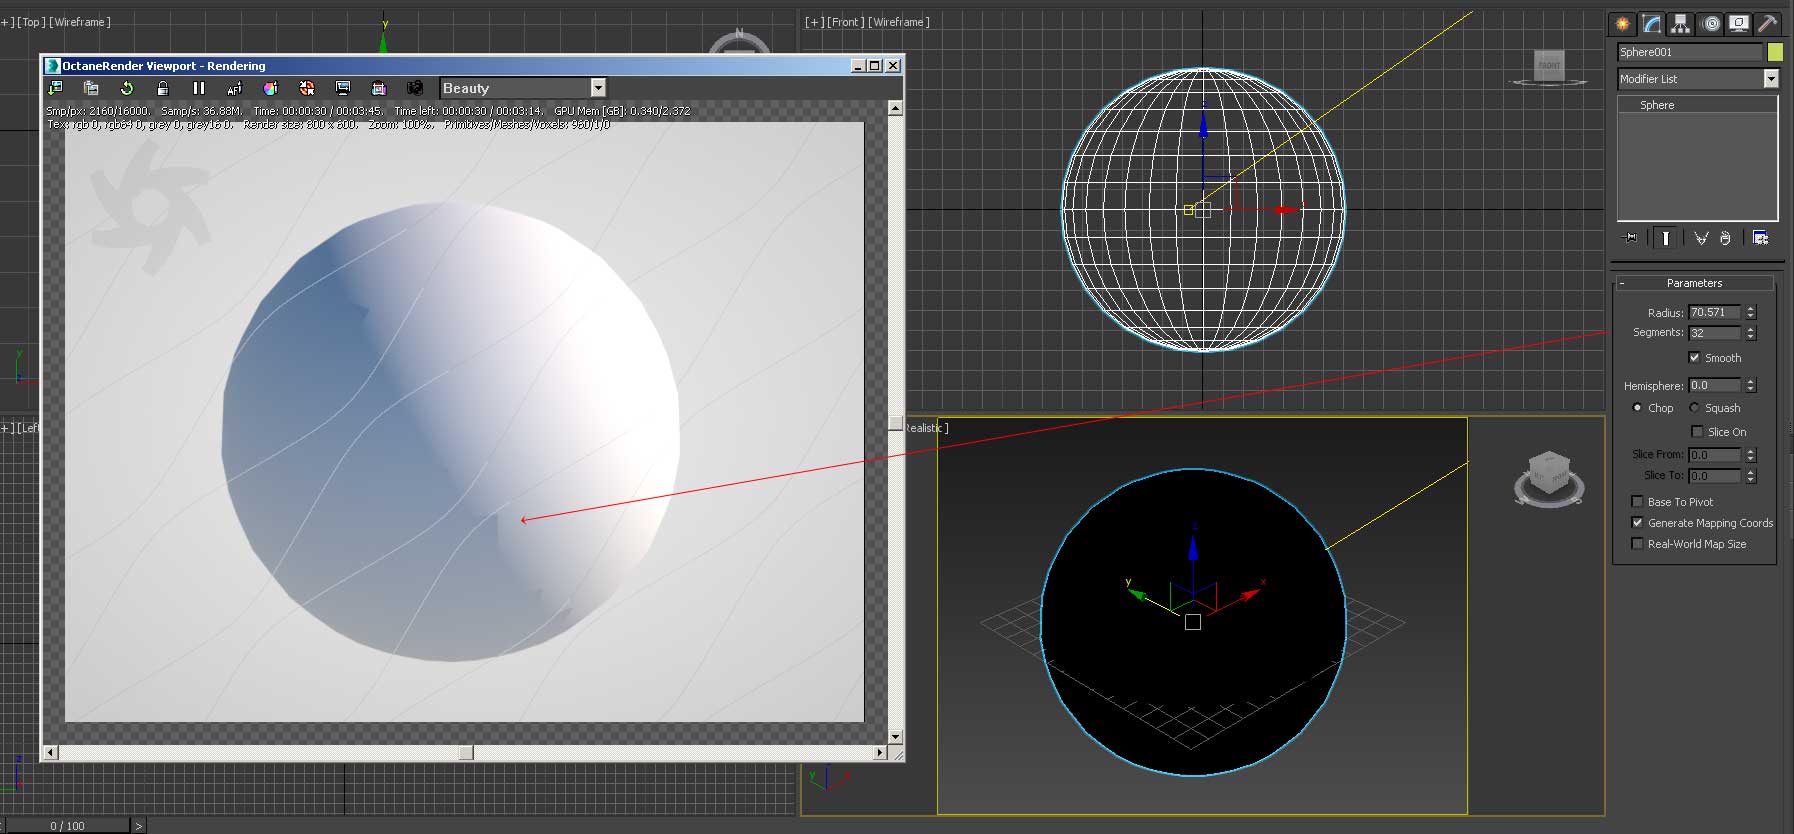Image resolution: width=1794 pixels, height=834 pixels.
Task: Enable the Slice On checkbox
Action: 1697,431
